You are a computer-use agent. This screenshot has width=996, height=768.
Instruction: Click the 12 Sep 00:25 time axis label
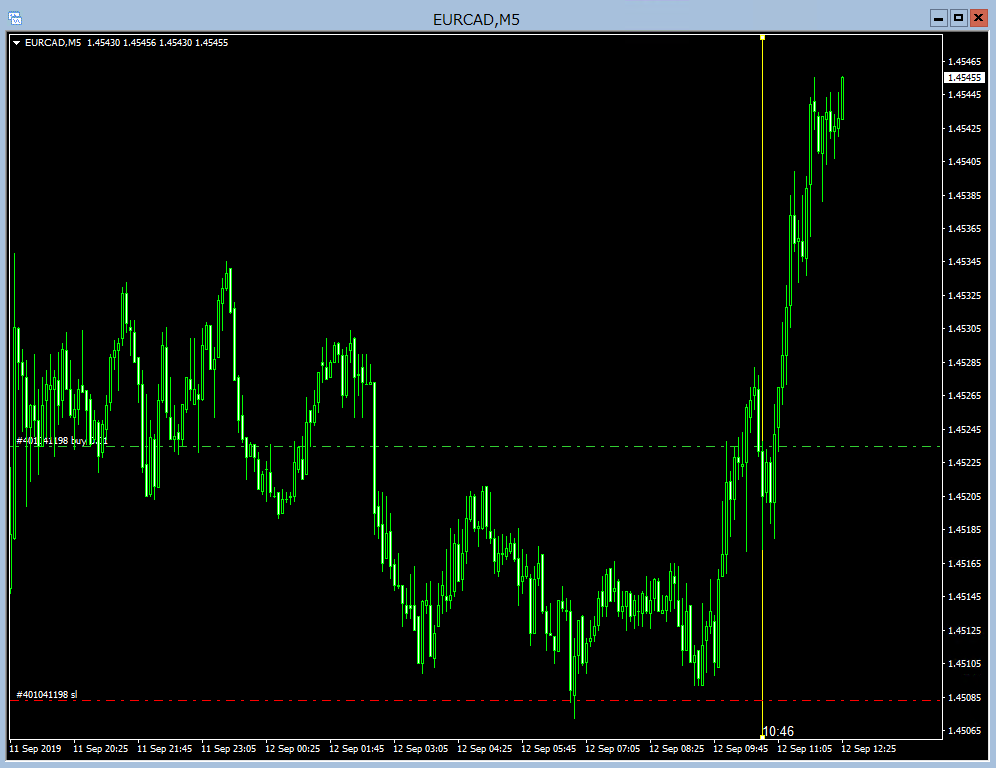point(293,748)
